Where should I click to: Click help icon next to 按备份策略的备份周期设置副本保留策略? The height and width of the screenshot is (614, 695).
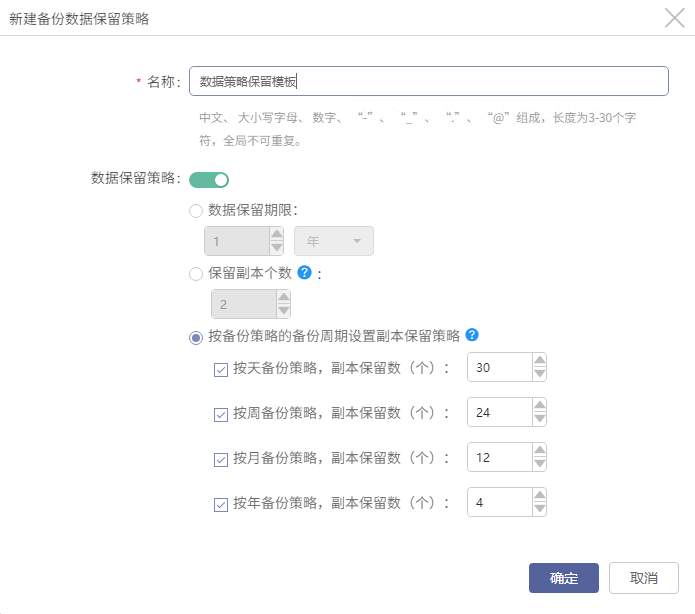tap(472, 335)
